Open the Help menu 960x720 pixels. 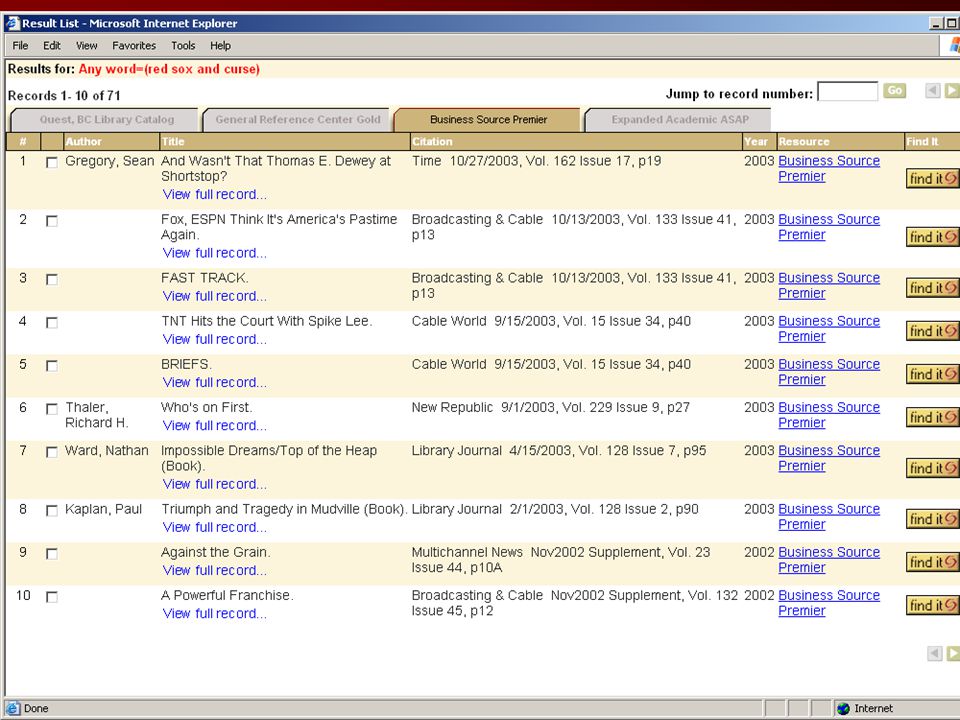tap(220, 45)
